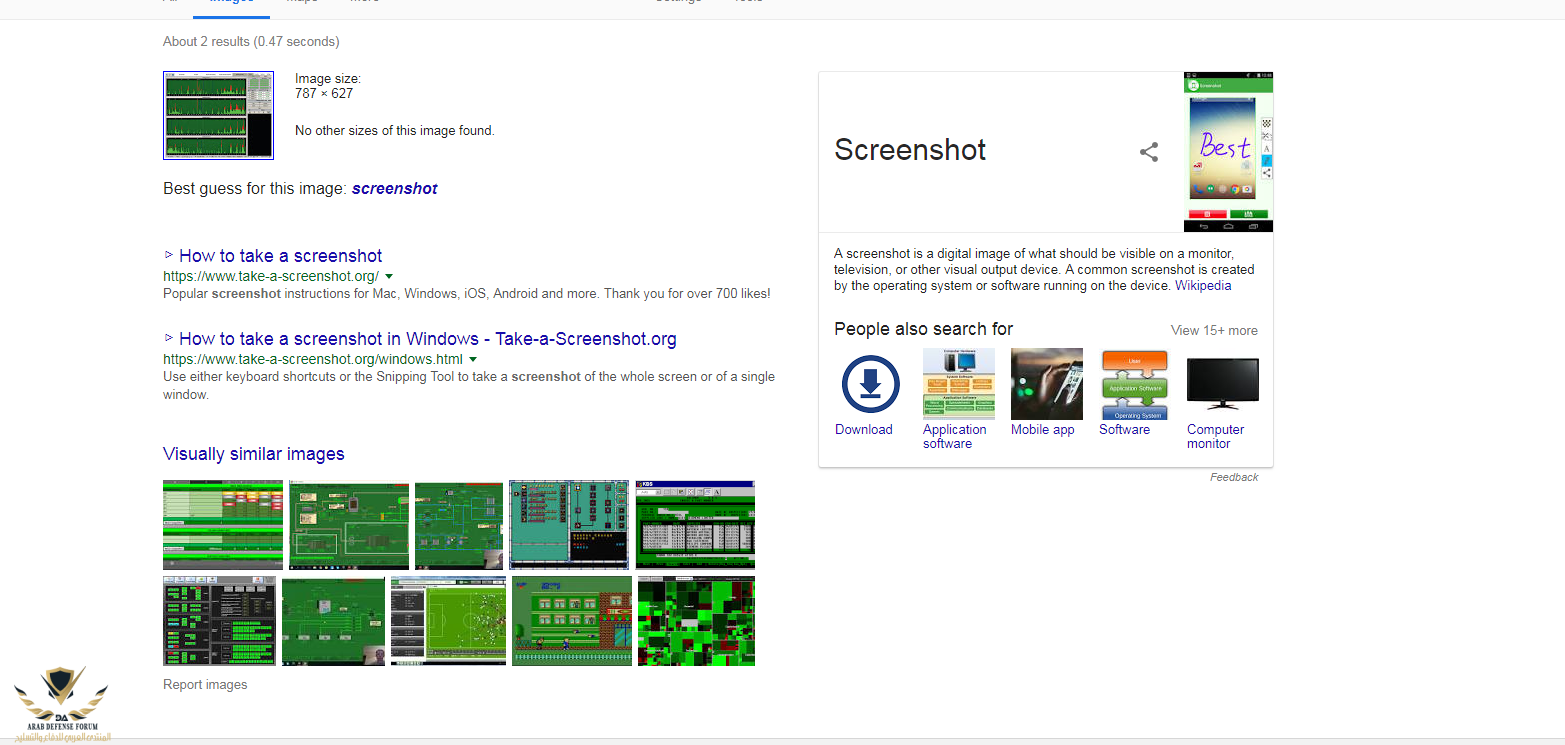
Task: Open the 'How to take a screenshot' result
Action: coord(280,256)
